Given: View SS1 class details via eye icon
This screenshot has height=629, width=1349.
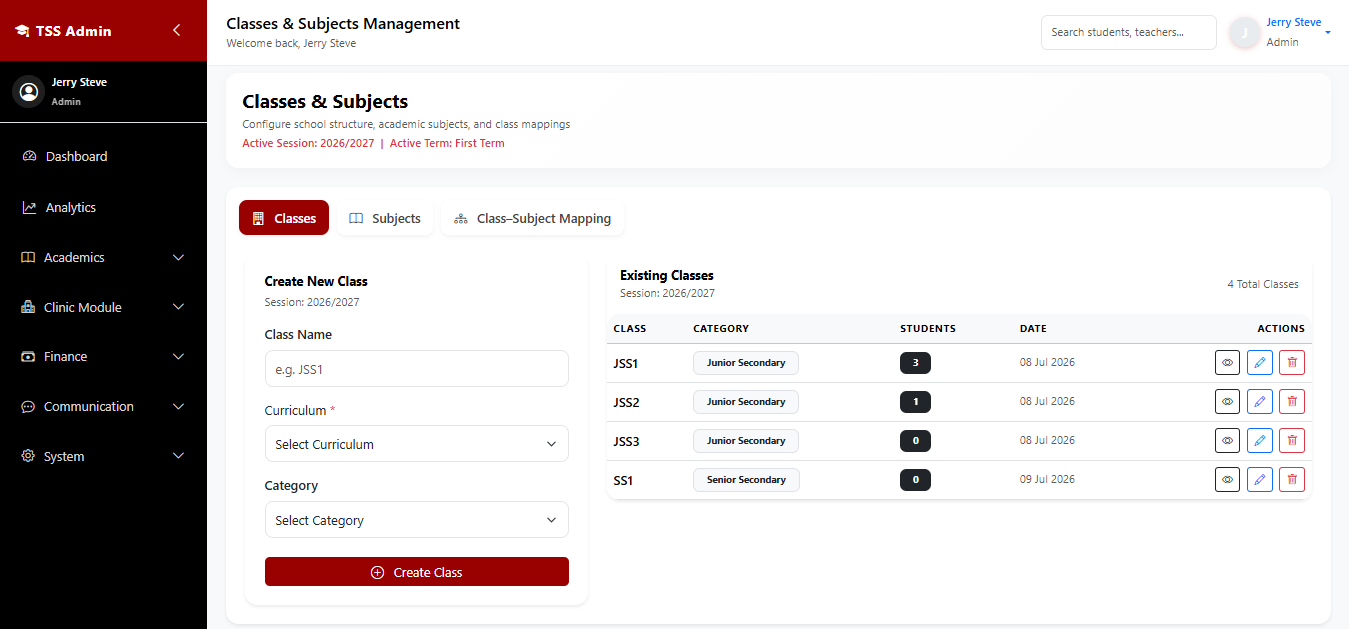Looking at the screenshot, I should point(1228,480).
